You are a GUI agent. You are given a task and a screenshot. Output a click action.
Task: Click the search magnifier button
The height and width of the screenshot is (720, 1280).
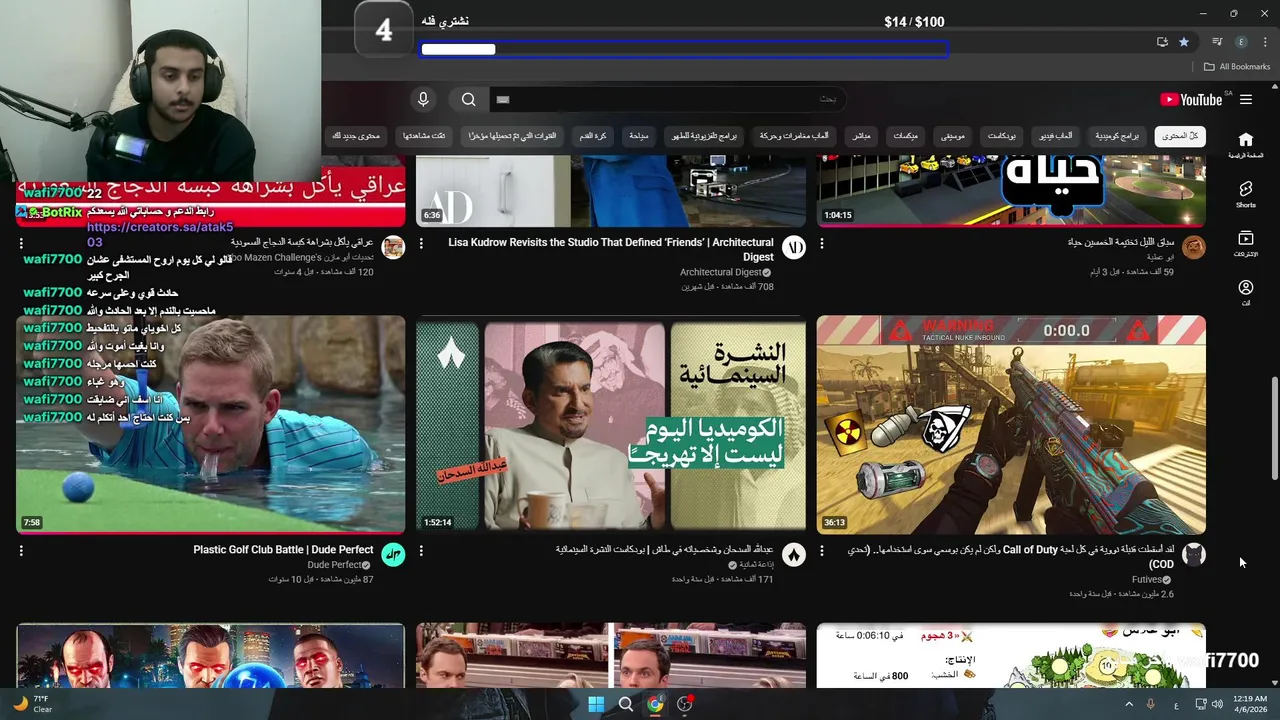pyautogui.click(x=468, y=99)
